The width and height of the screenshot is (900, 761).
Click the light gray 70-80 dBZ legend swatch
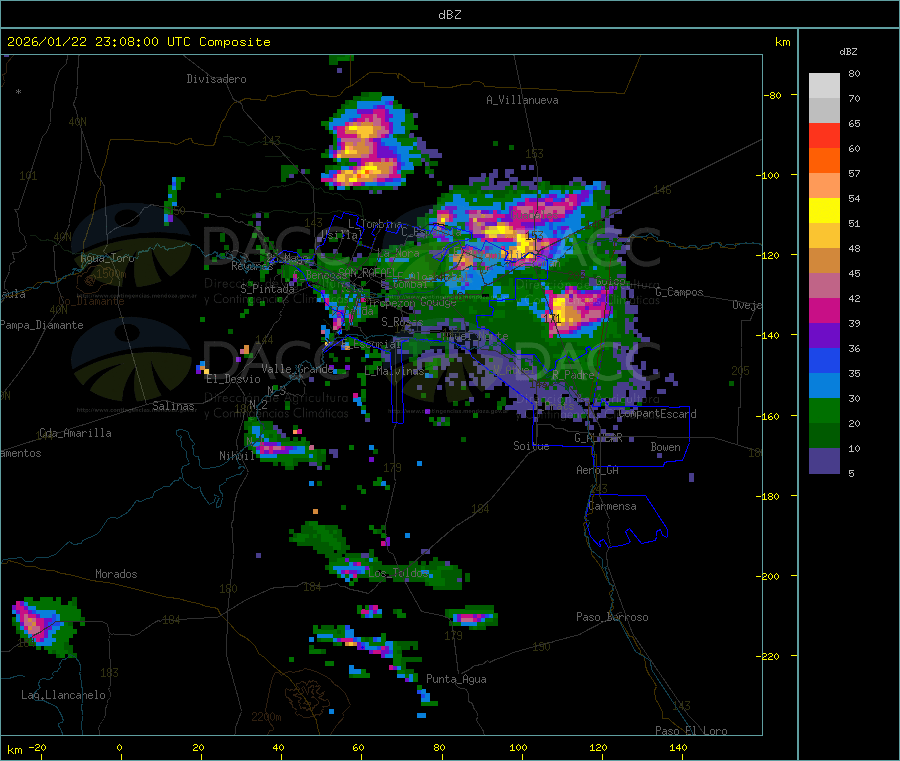824,86
